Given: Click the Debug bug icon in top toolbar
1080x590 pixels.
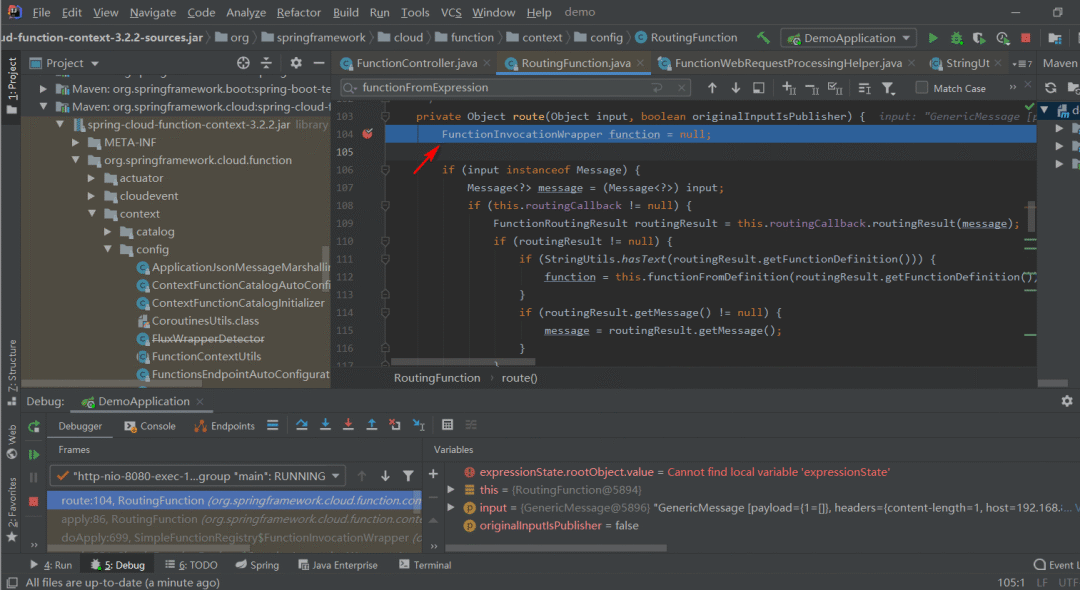Looking at the screenshot, I should click(x=956, y=38).
